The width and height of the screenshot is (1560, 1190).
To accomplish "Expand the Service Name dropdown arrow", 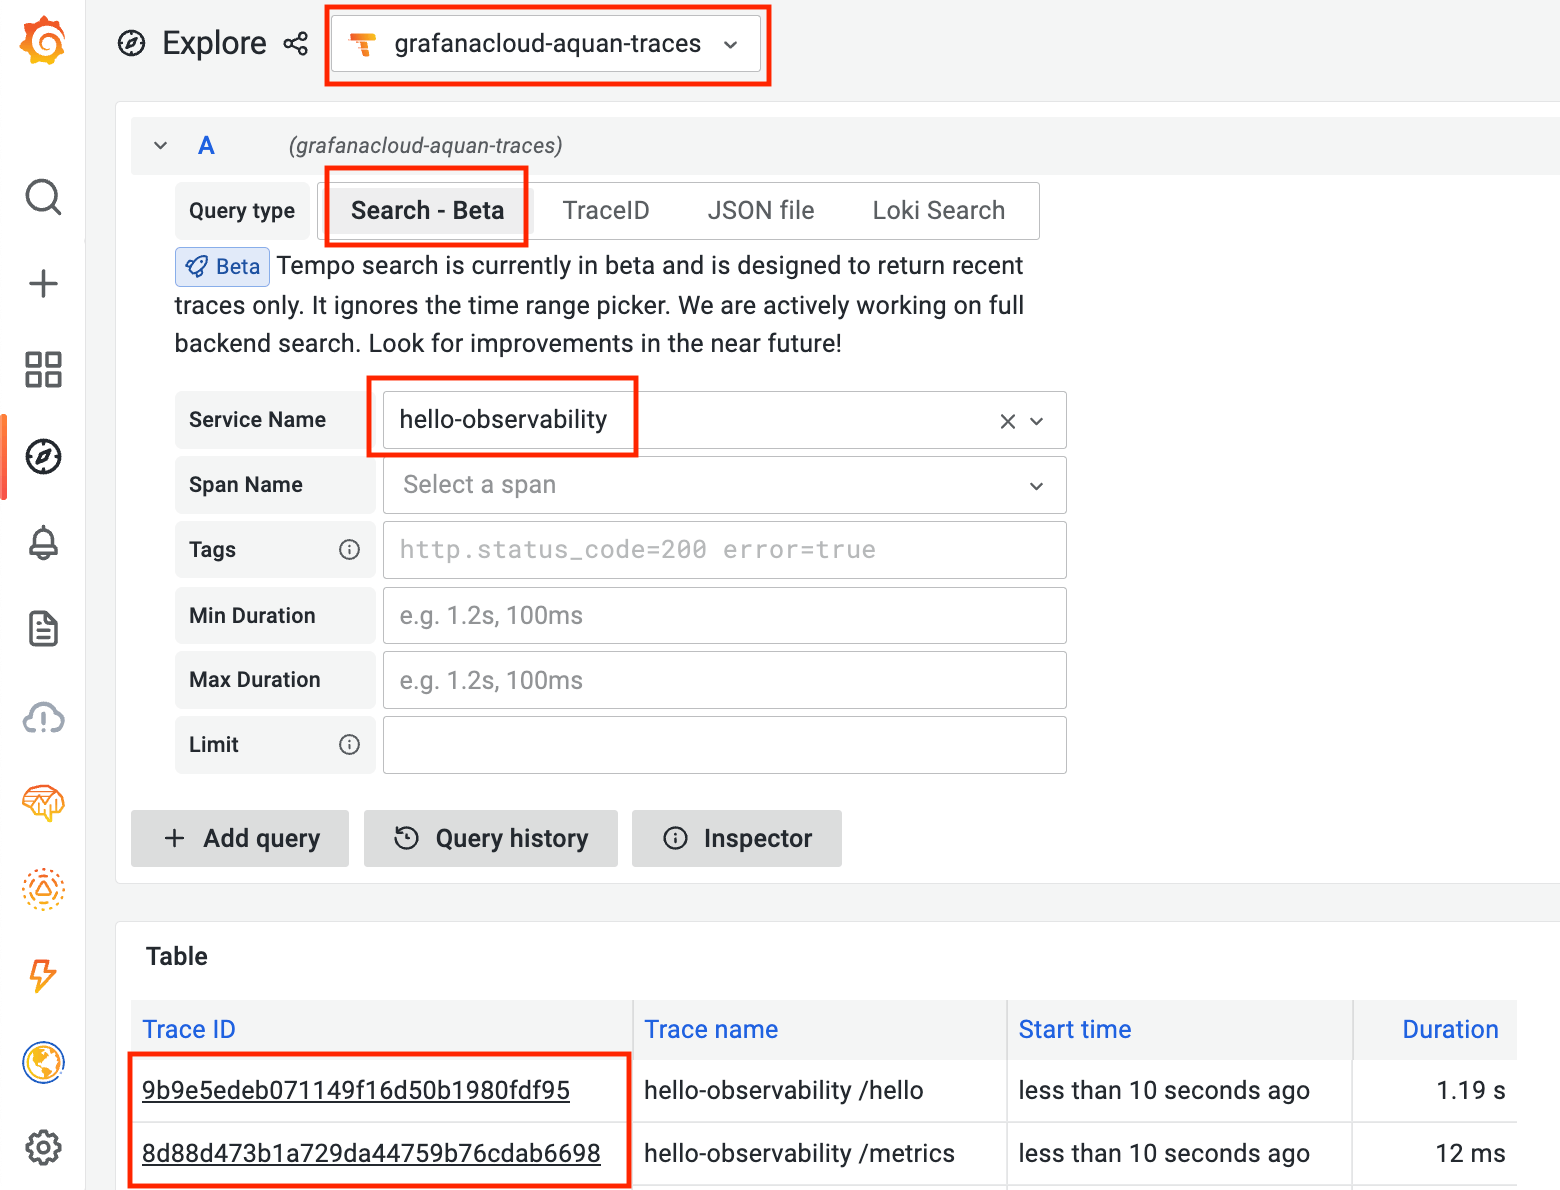I will tap(1036, 421).
